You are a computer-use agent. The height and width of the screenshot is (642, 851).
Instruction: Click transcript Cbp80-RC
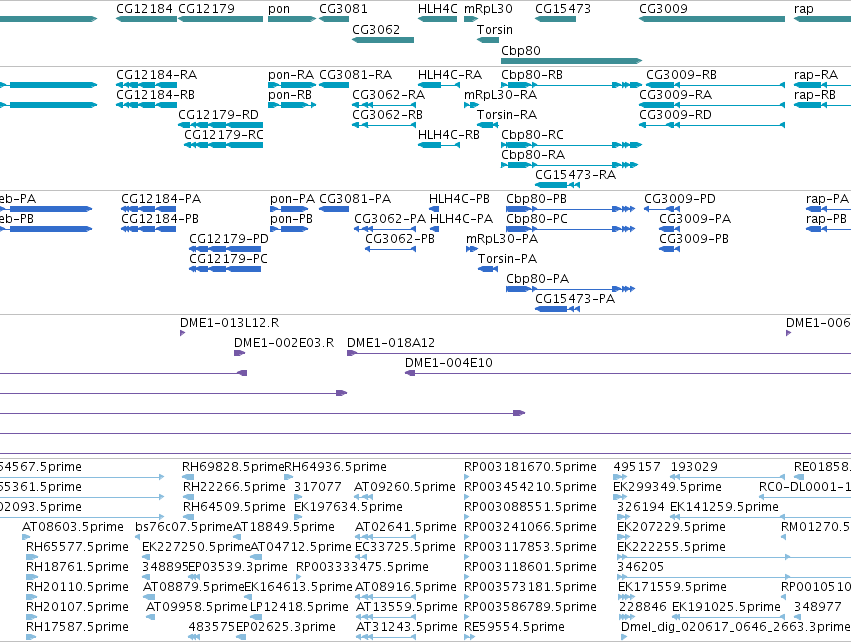click(x=532, y=135)
